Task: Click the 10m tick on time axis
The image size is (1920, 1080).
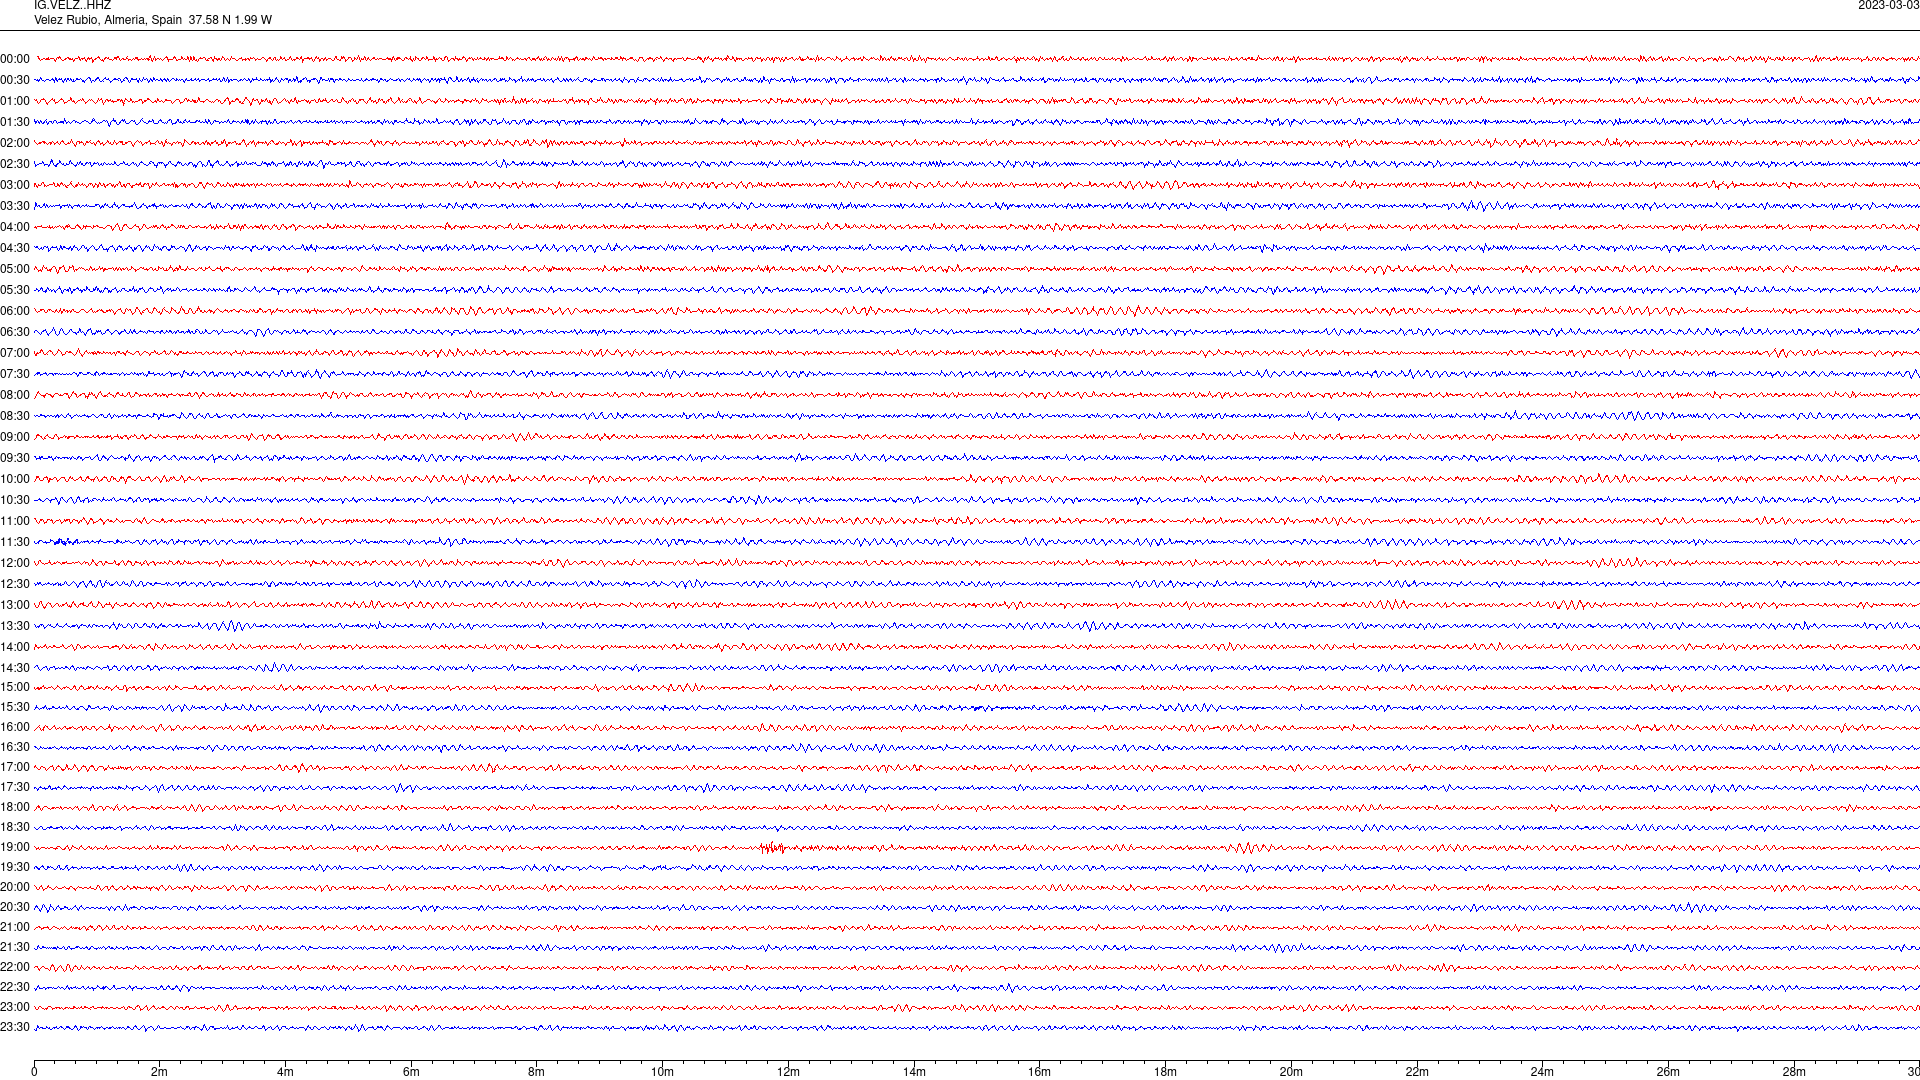Action: pos(662,1072)
